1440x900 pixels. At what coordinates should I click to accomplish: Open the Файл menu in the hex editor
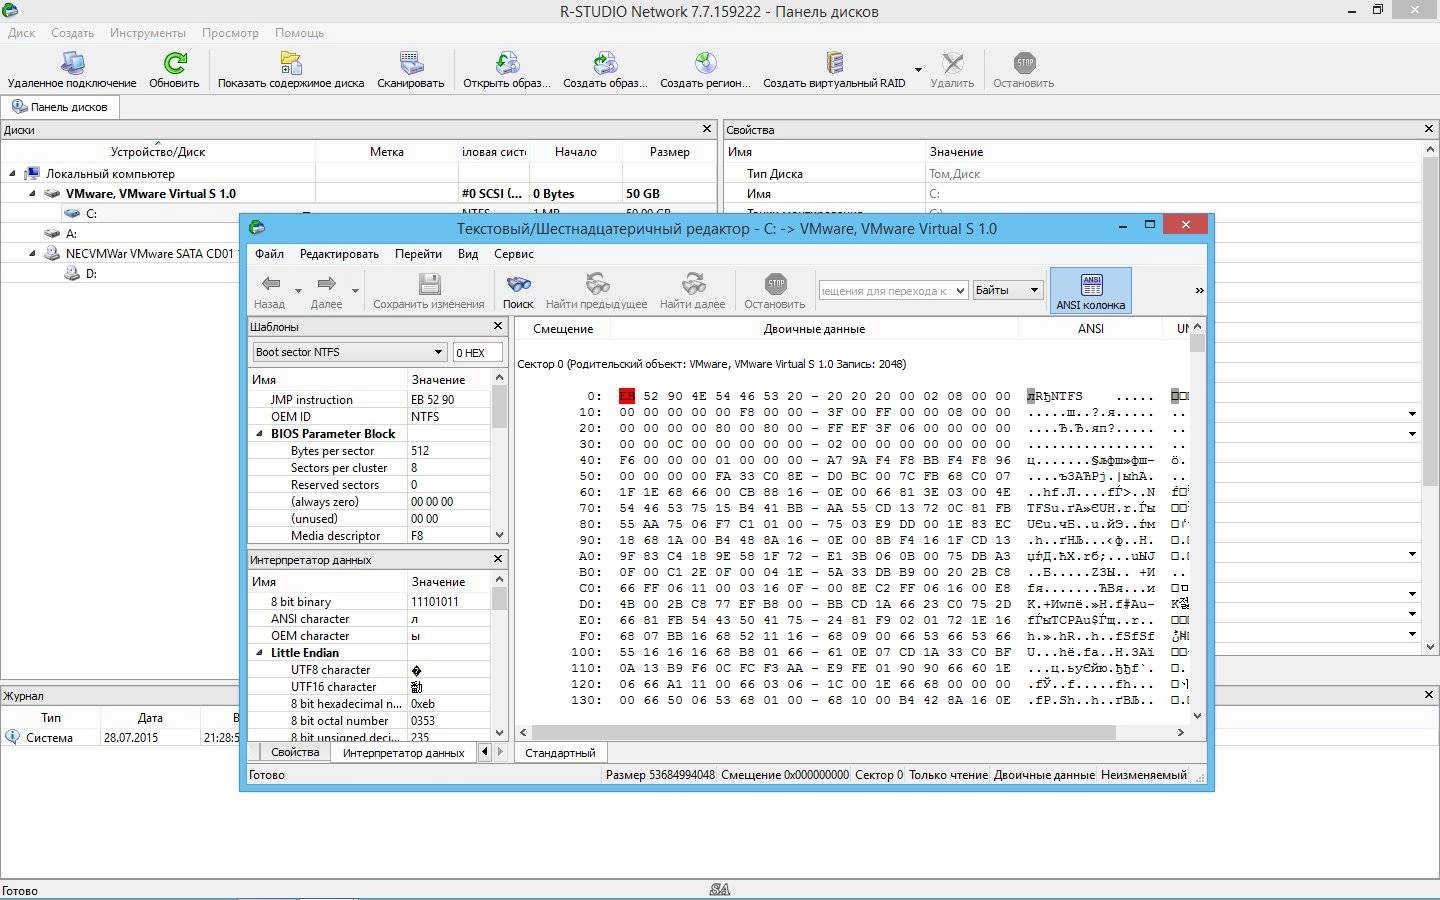coord(269,254)
